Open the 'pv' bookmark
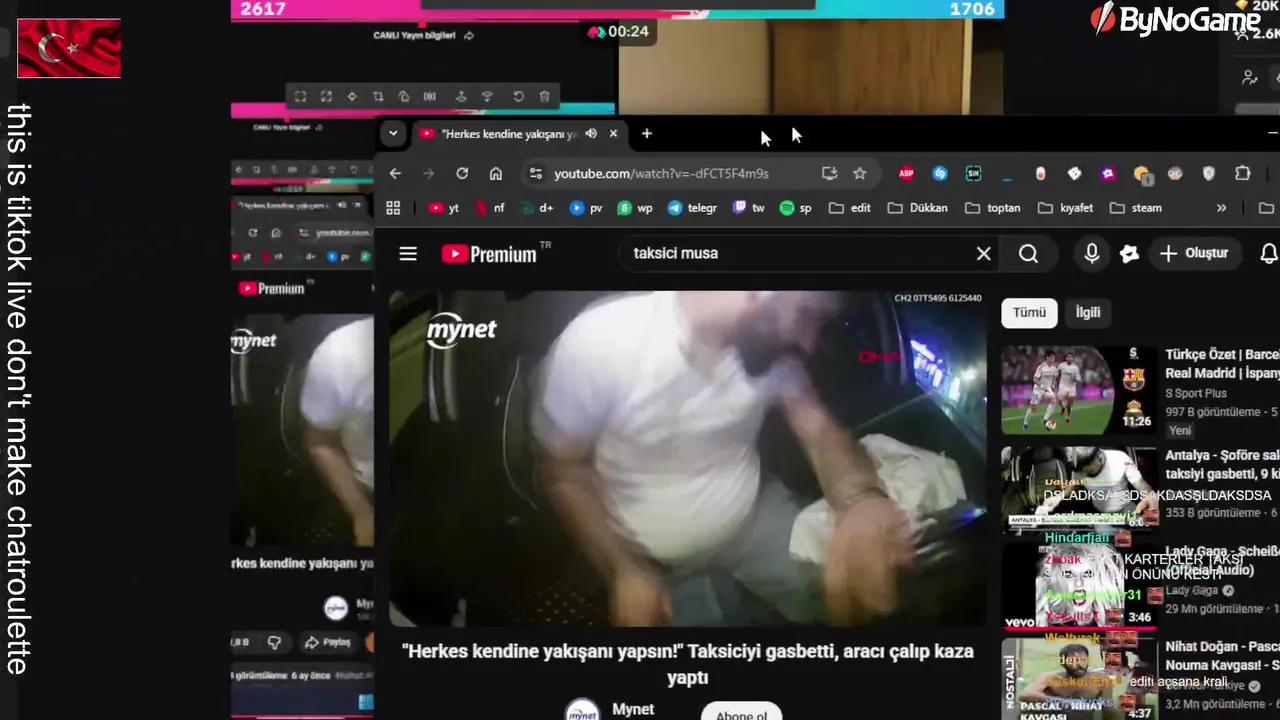1280x720 pixels. [x=586, y=208]
